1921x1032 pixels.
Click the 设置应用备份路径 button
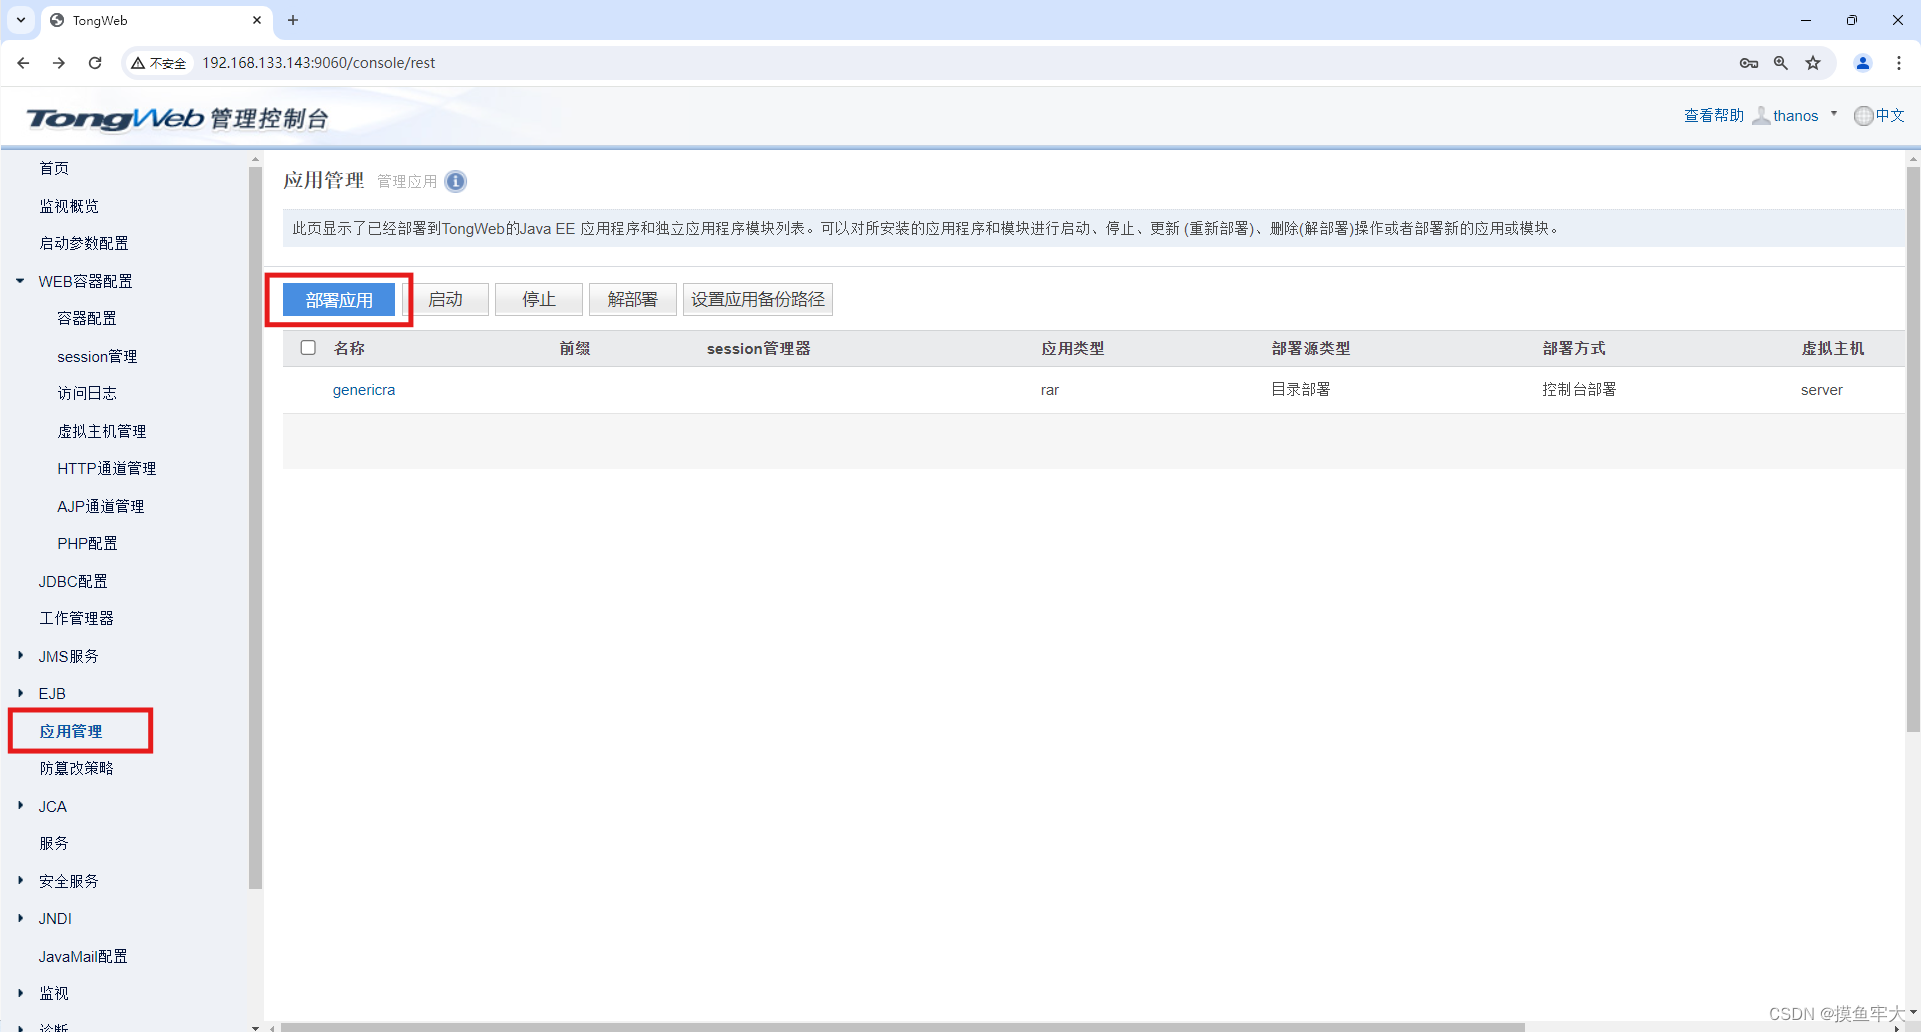758,299
